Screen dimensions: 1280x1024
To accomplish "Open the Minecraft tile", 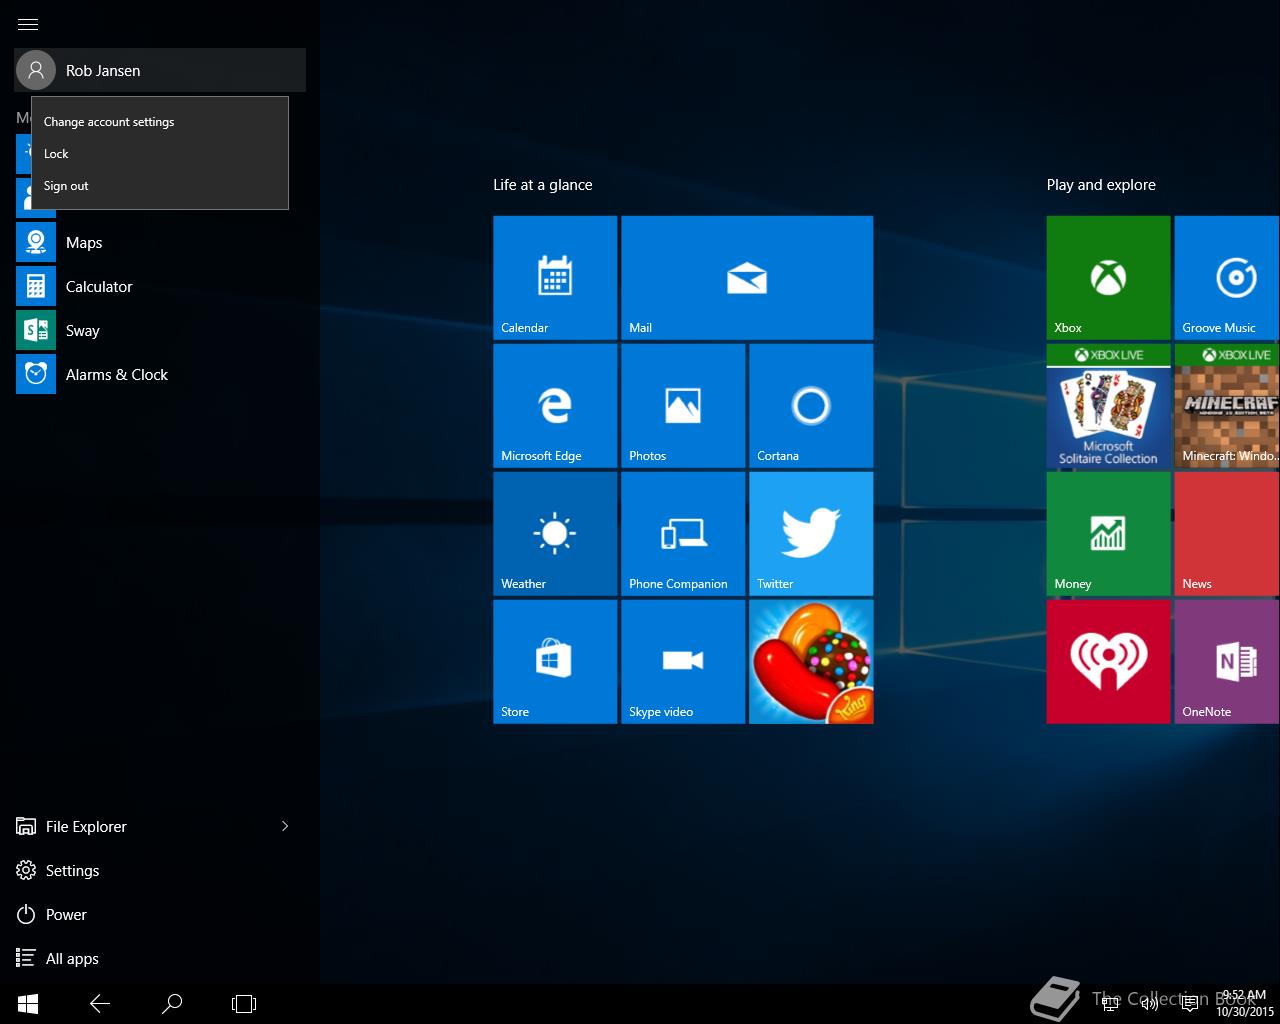I will pyautogui.click(x=1227, y=406).
